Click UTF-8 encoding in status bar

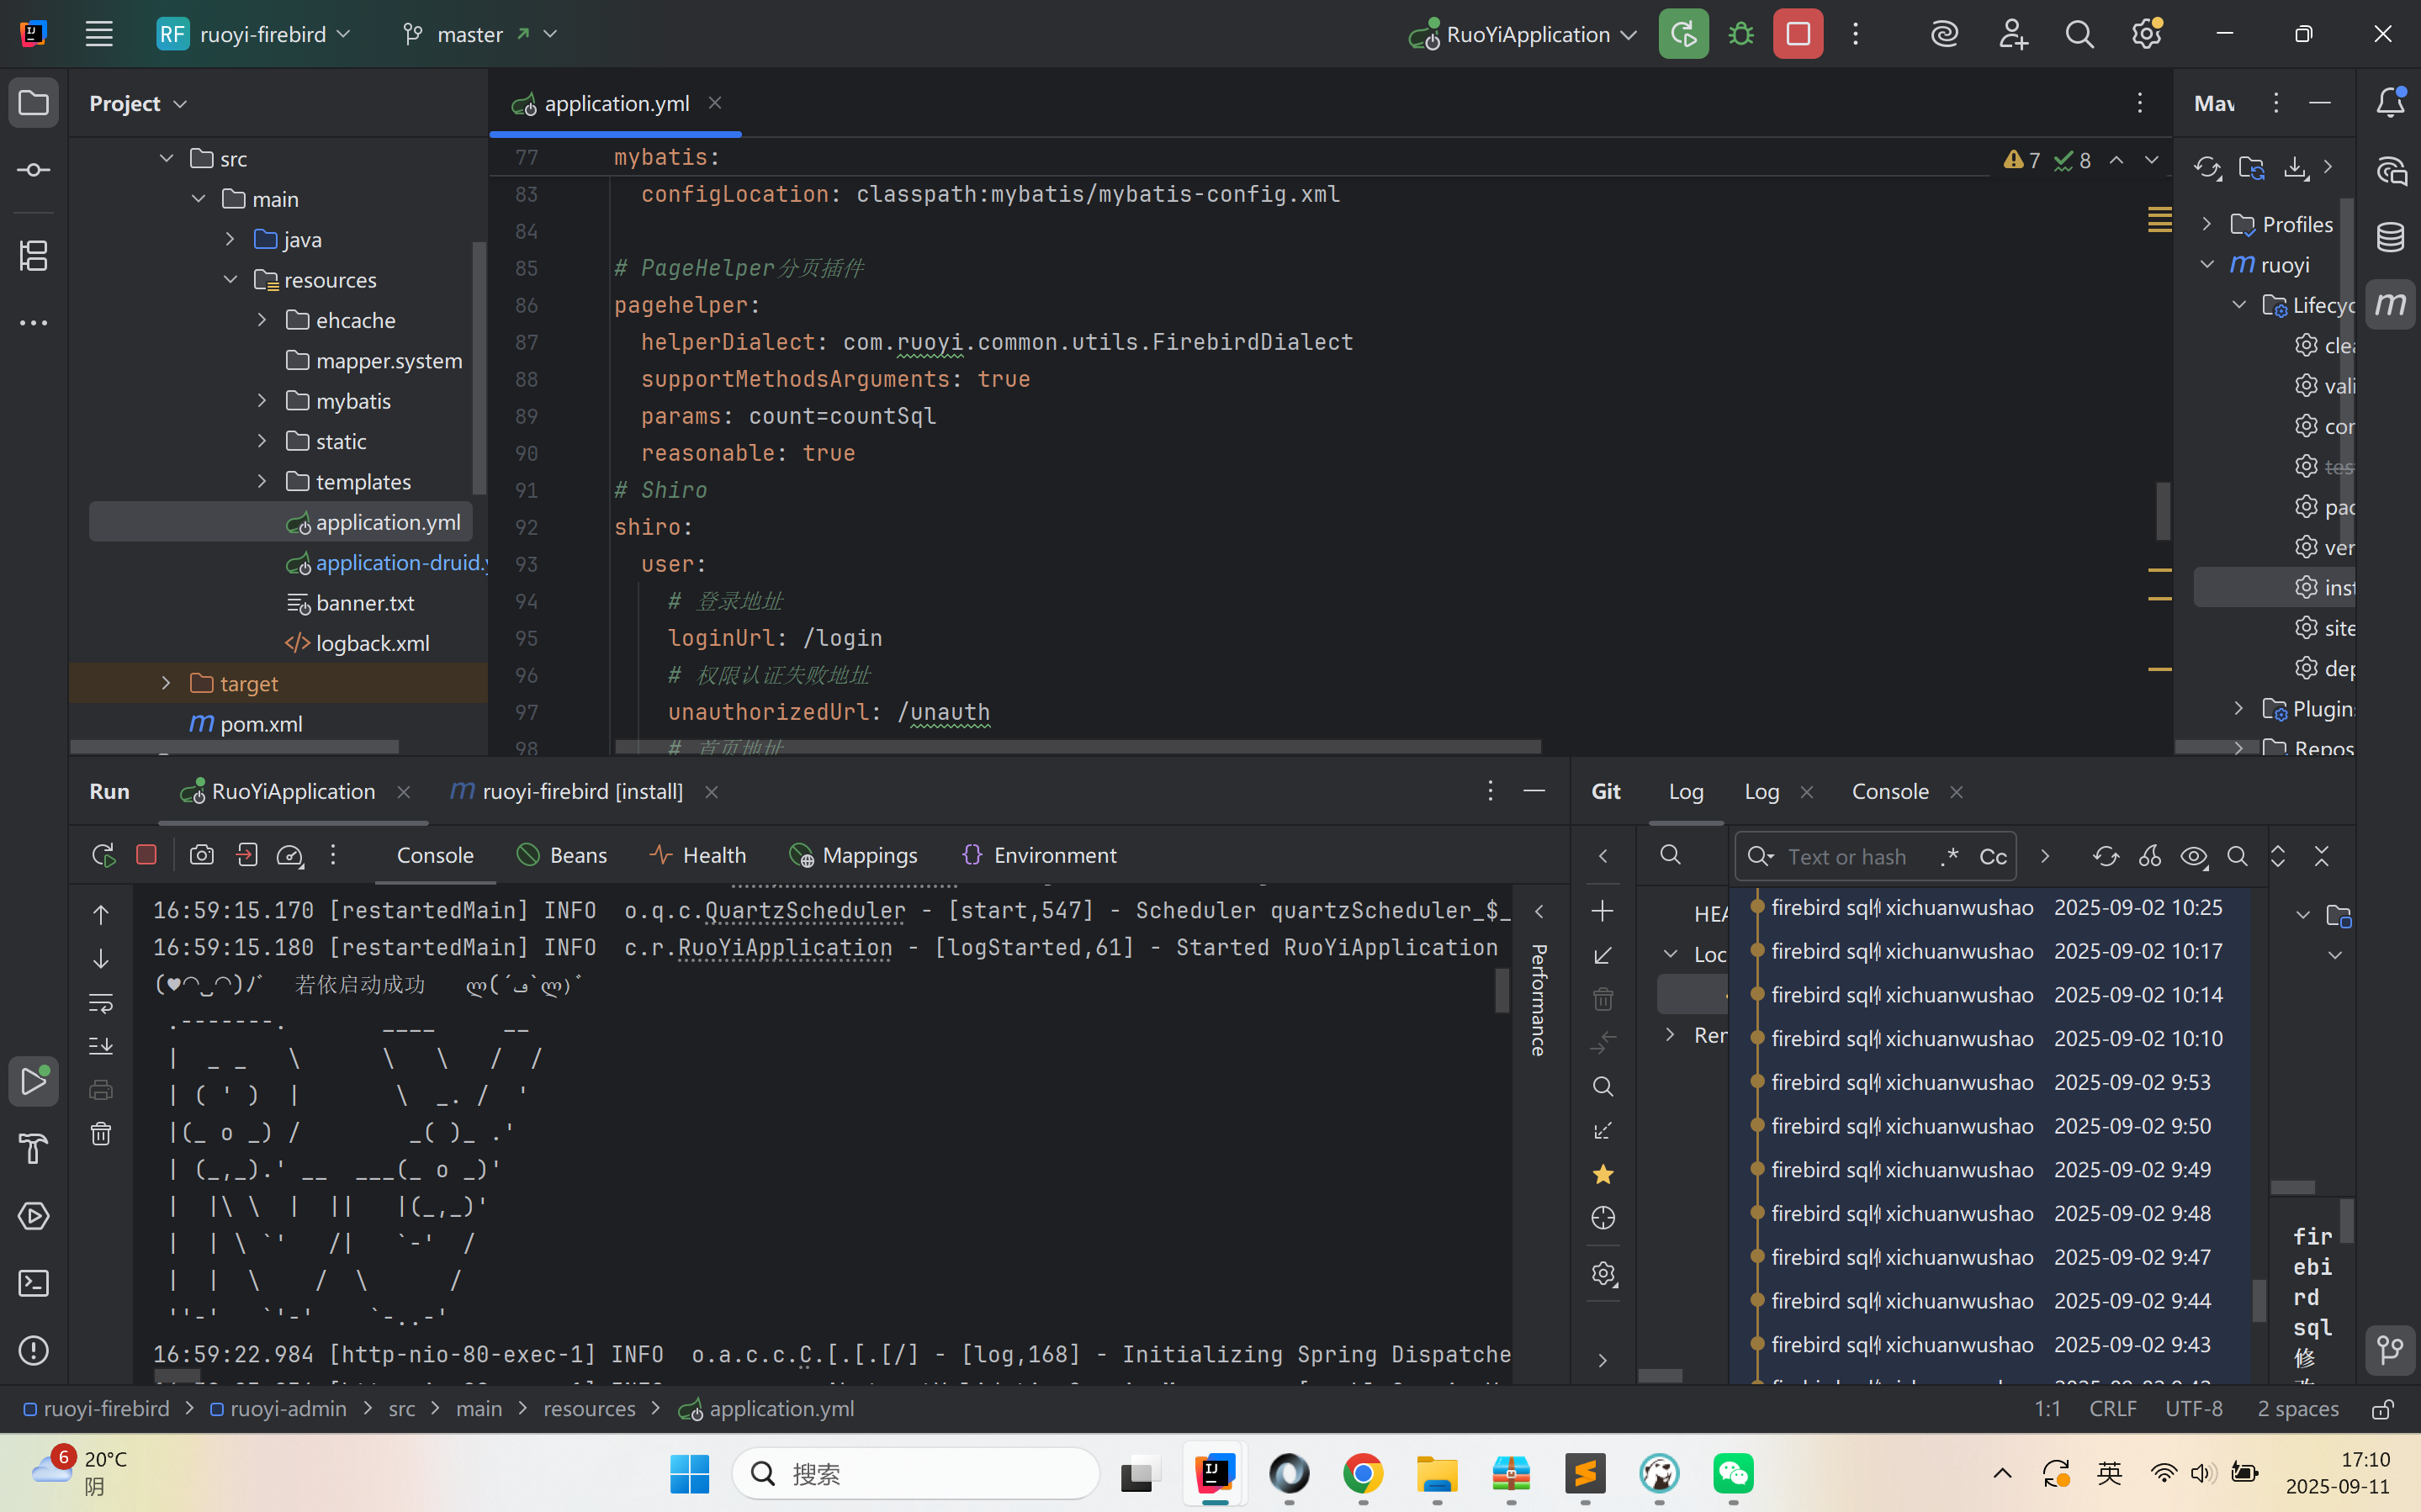coord(2193,1408)
